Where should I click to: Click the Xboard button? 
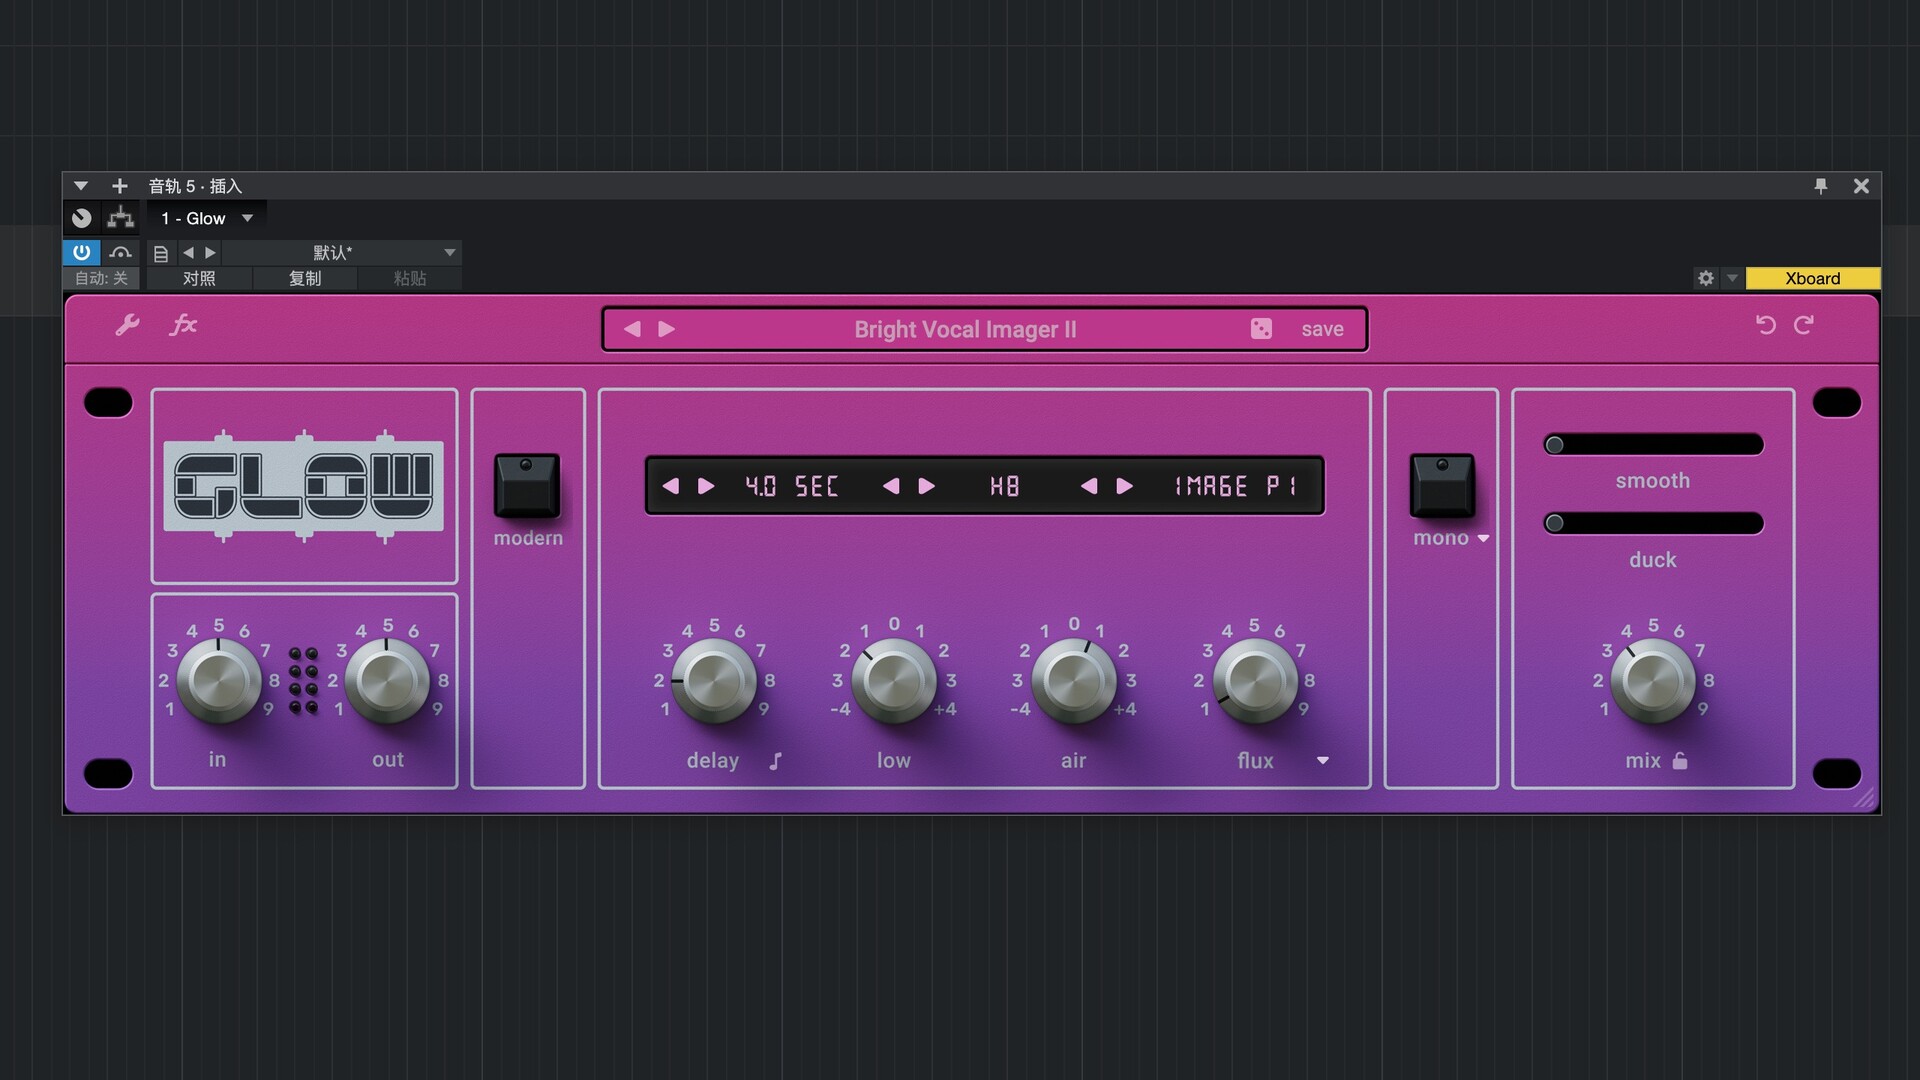[x=1812, y=278]
